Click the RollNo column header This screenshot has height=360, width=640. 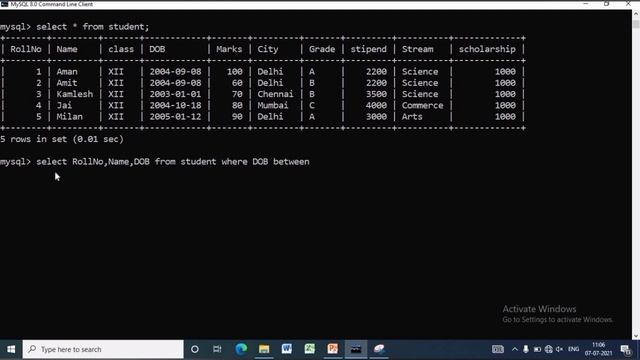click(26, 49)
